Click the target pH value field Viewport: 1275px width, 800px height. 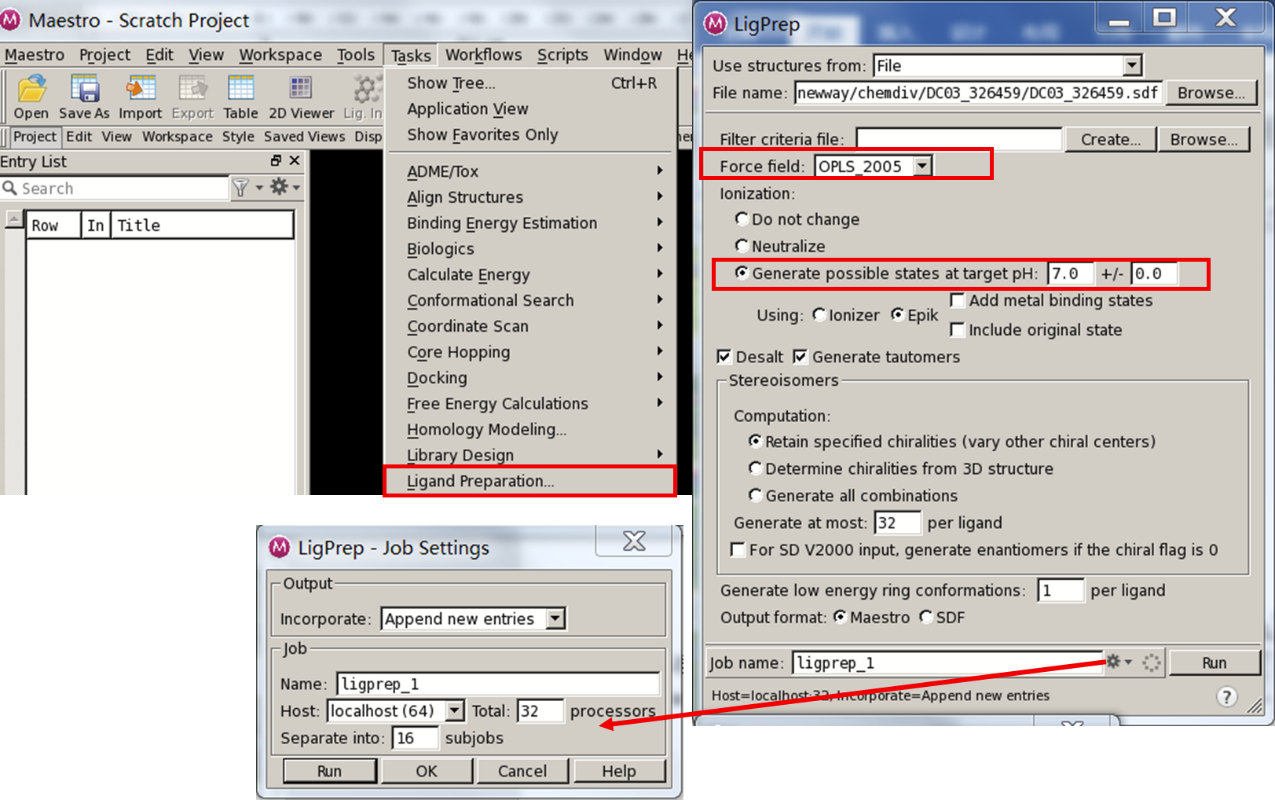(1071, 273)
